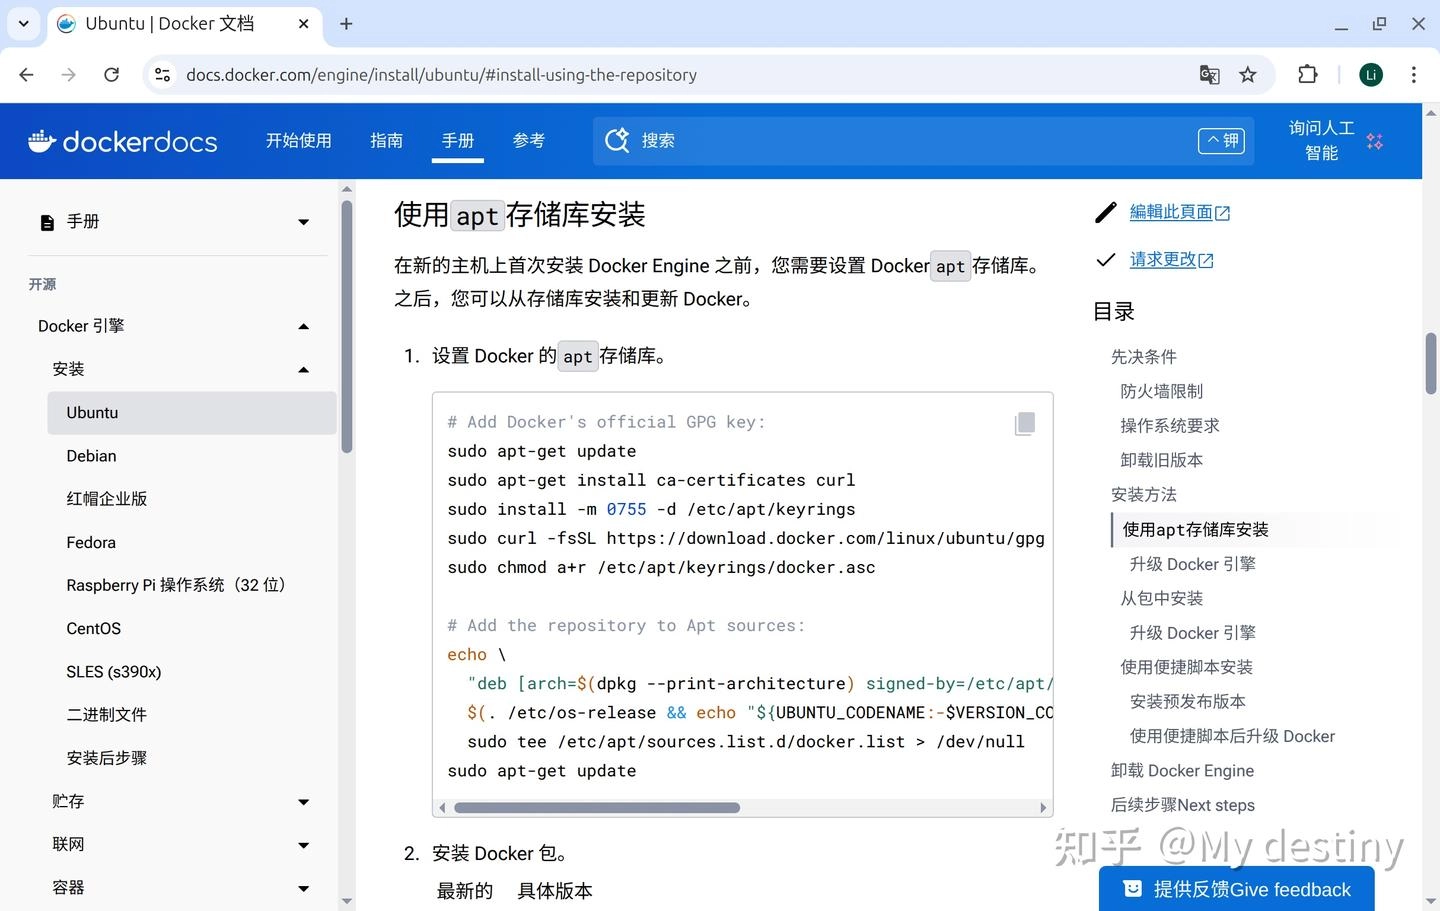Open the 編輯此頁面 link
1440x911 pixels.
coord(1170,212)
